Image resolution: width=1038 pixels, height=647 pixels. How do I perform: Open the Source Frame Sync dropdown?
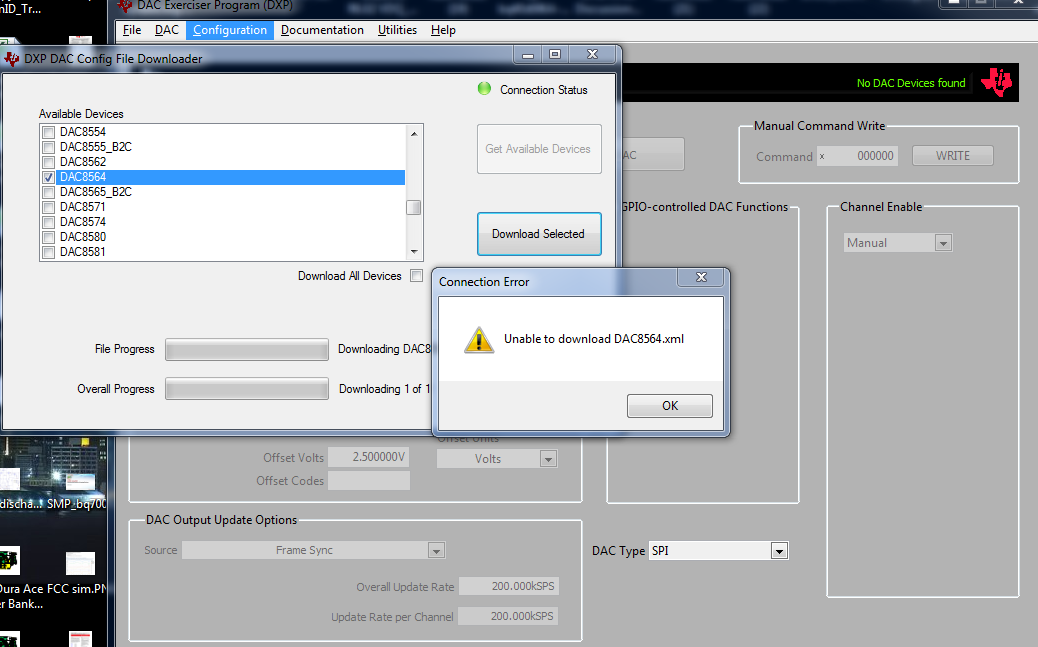(x=436, y=550)
